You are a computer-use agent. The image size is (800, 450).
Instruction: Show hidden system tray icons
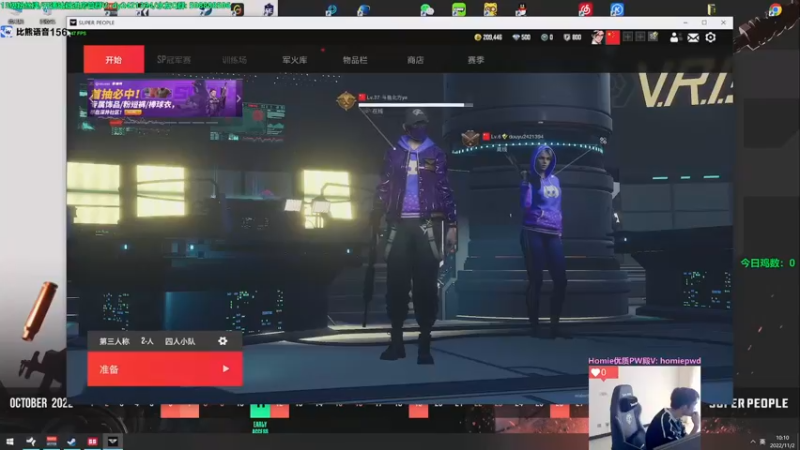coord(753,442)
